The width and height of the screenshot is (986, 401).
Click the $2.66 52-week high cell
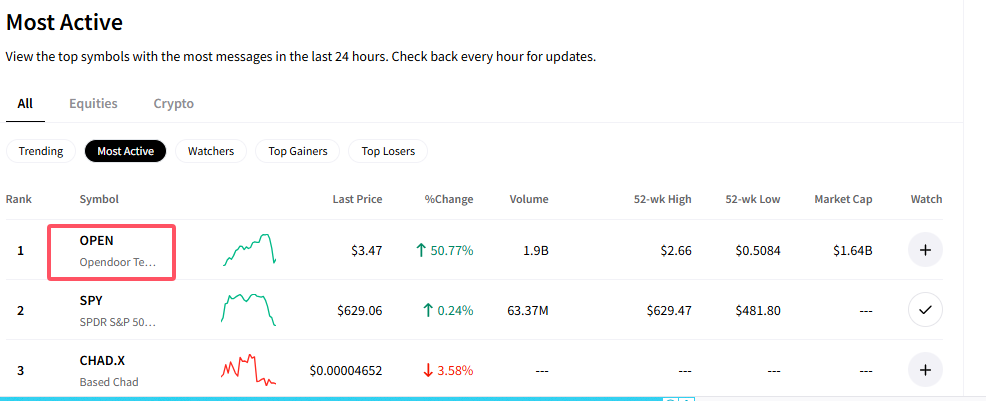676,251
